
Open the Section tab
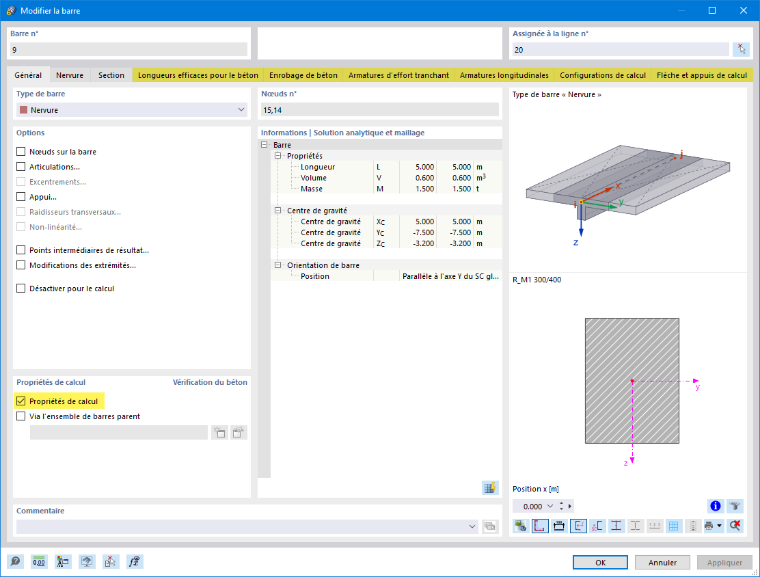[x=111, y=75]
